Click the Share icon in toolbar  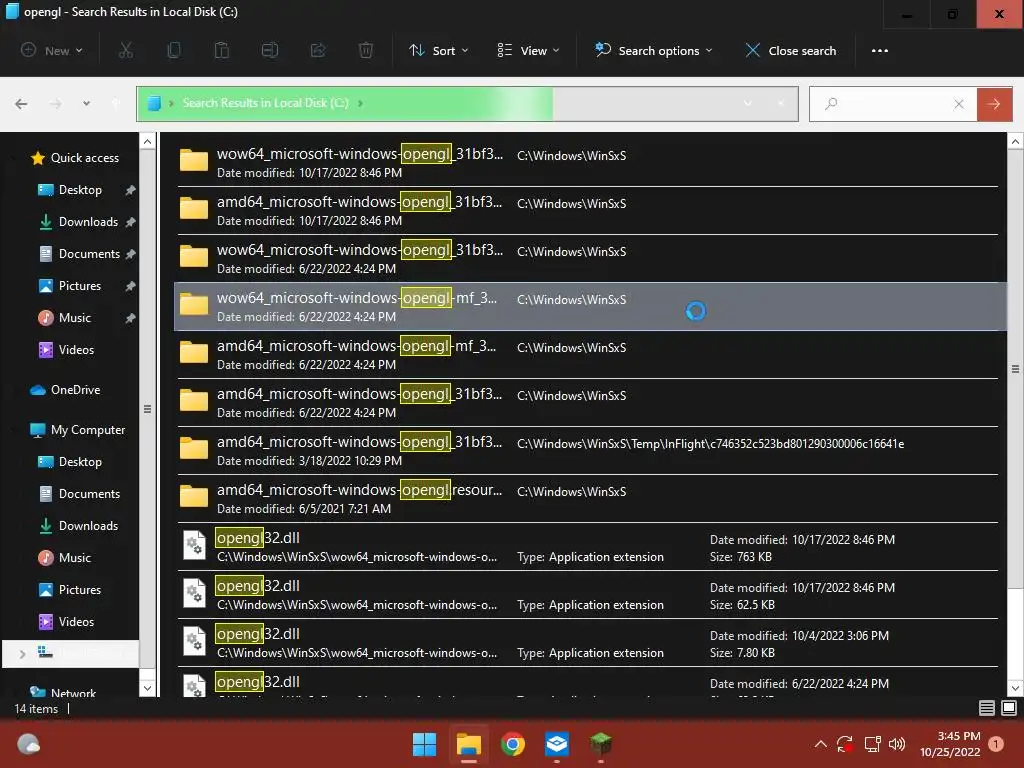[318, 50]
